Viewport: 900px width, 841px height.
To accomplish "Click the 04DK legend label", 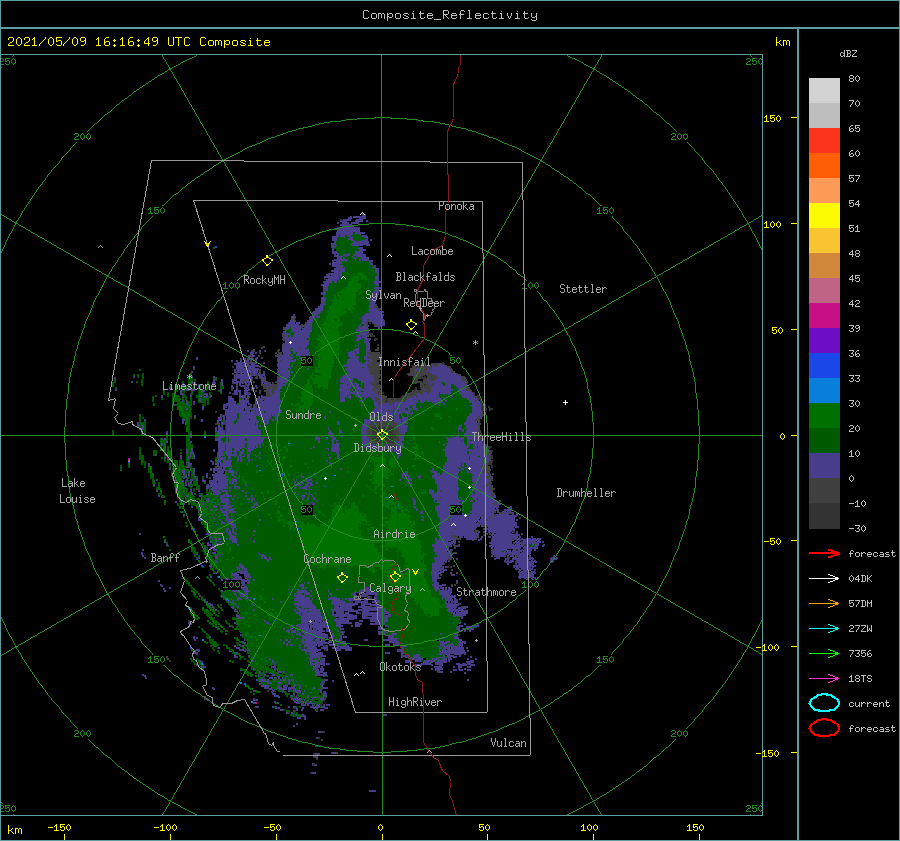I will point(860,578).
